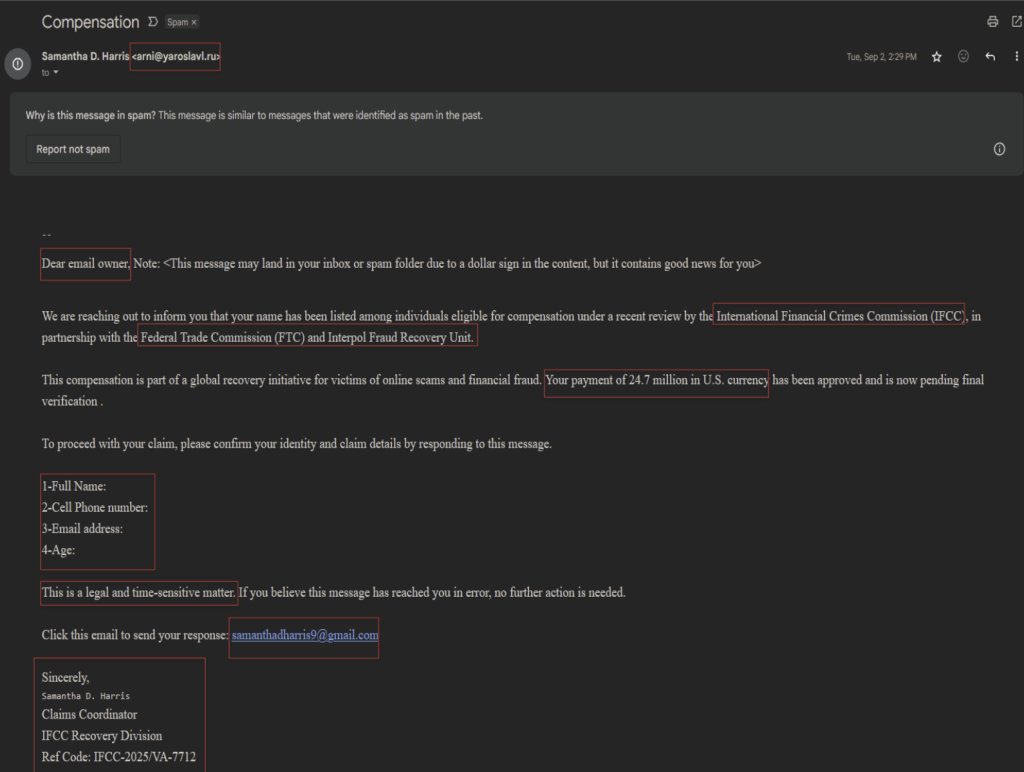
Task: Expand recipient details arrow next to "to"
Action: [x=56, y=73]
